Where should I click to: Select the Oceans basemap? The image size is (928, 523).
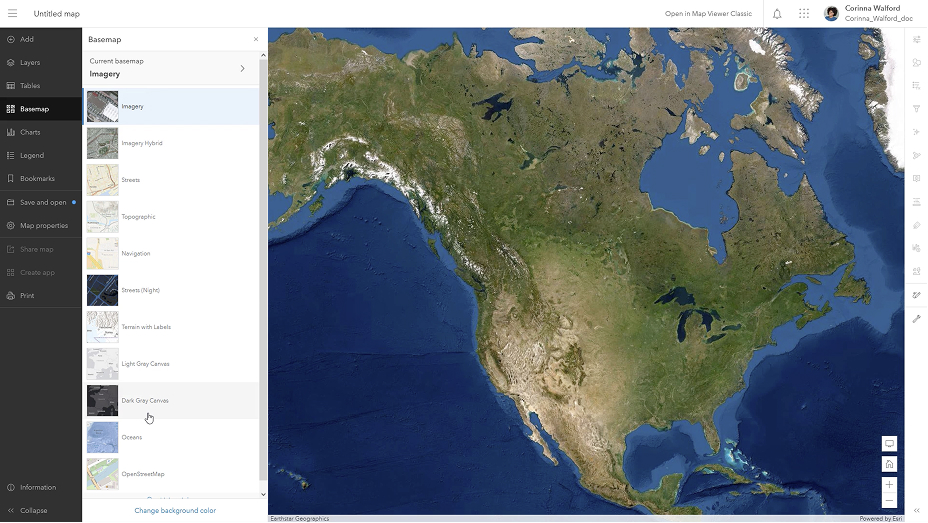pyautogui.click(x=171, y=437)
